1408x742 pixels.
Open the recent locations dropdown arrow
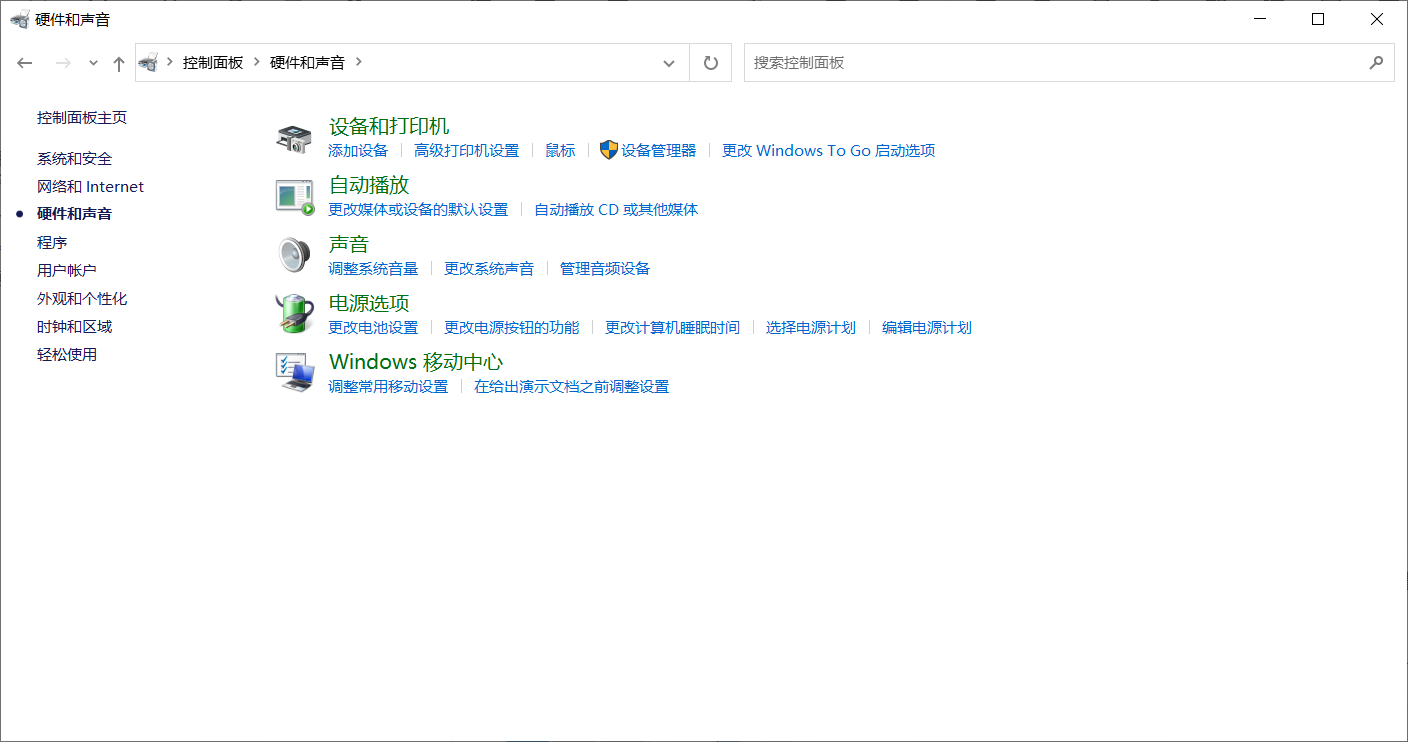[93, 63]
